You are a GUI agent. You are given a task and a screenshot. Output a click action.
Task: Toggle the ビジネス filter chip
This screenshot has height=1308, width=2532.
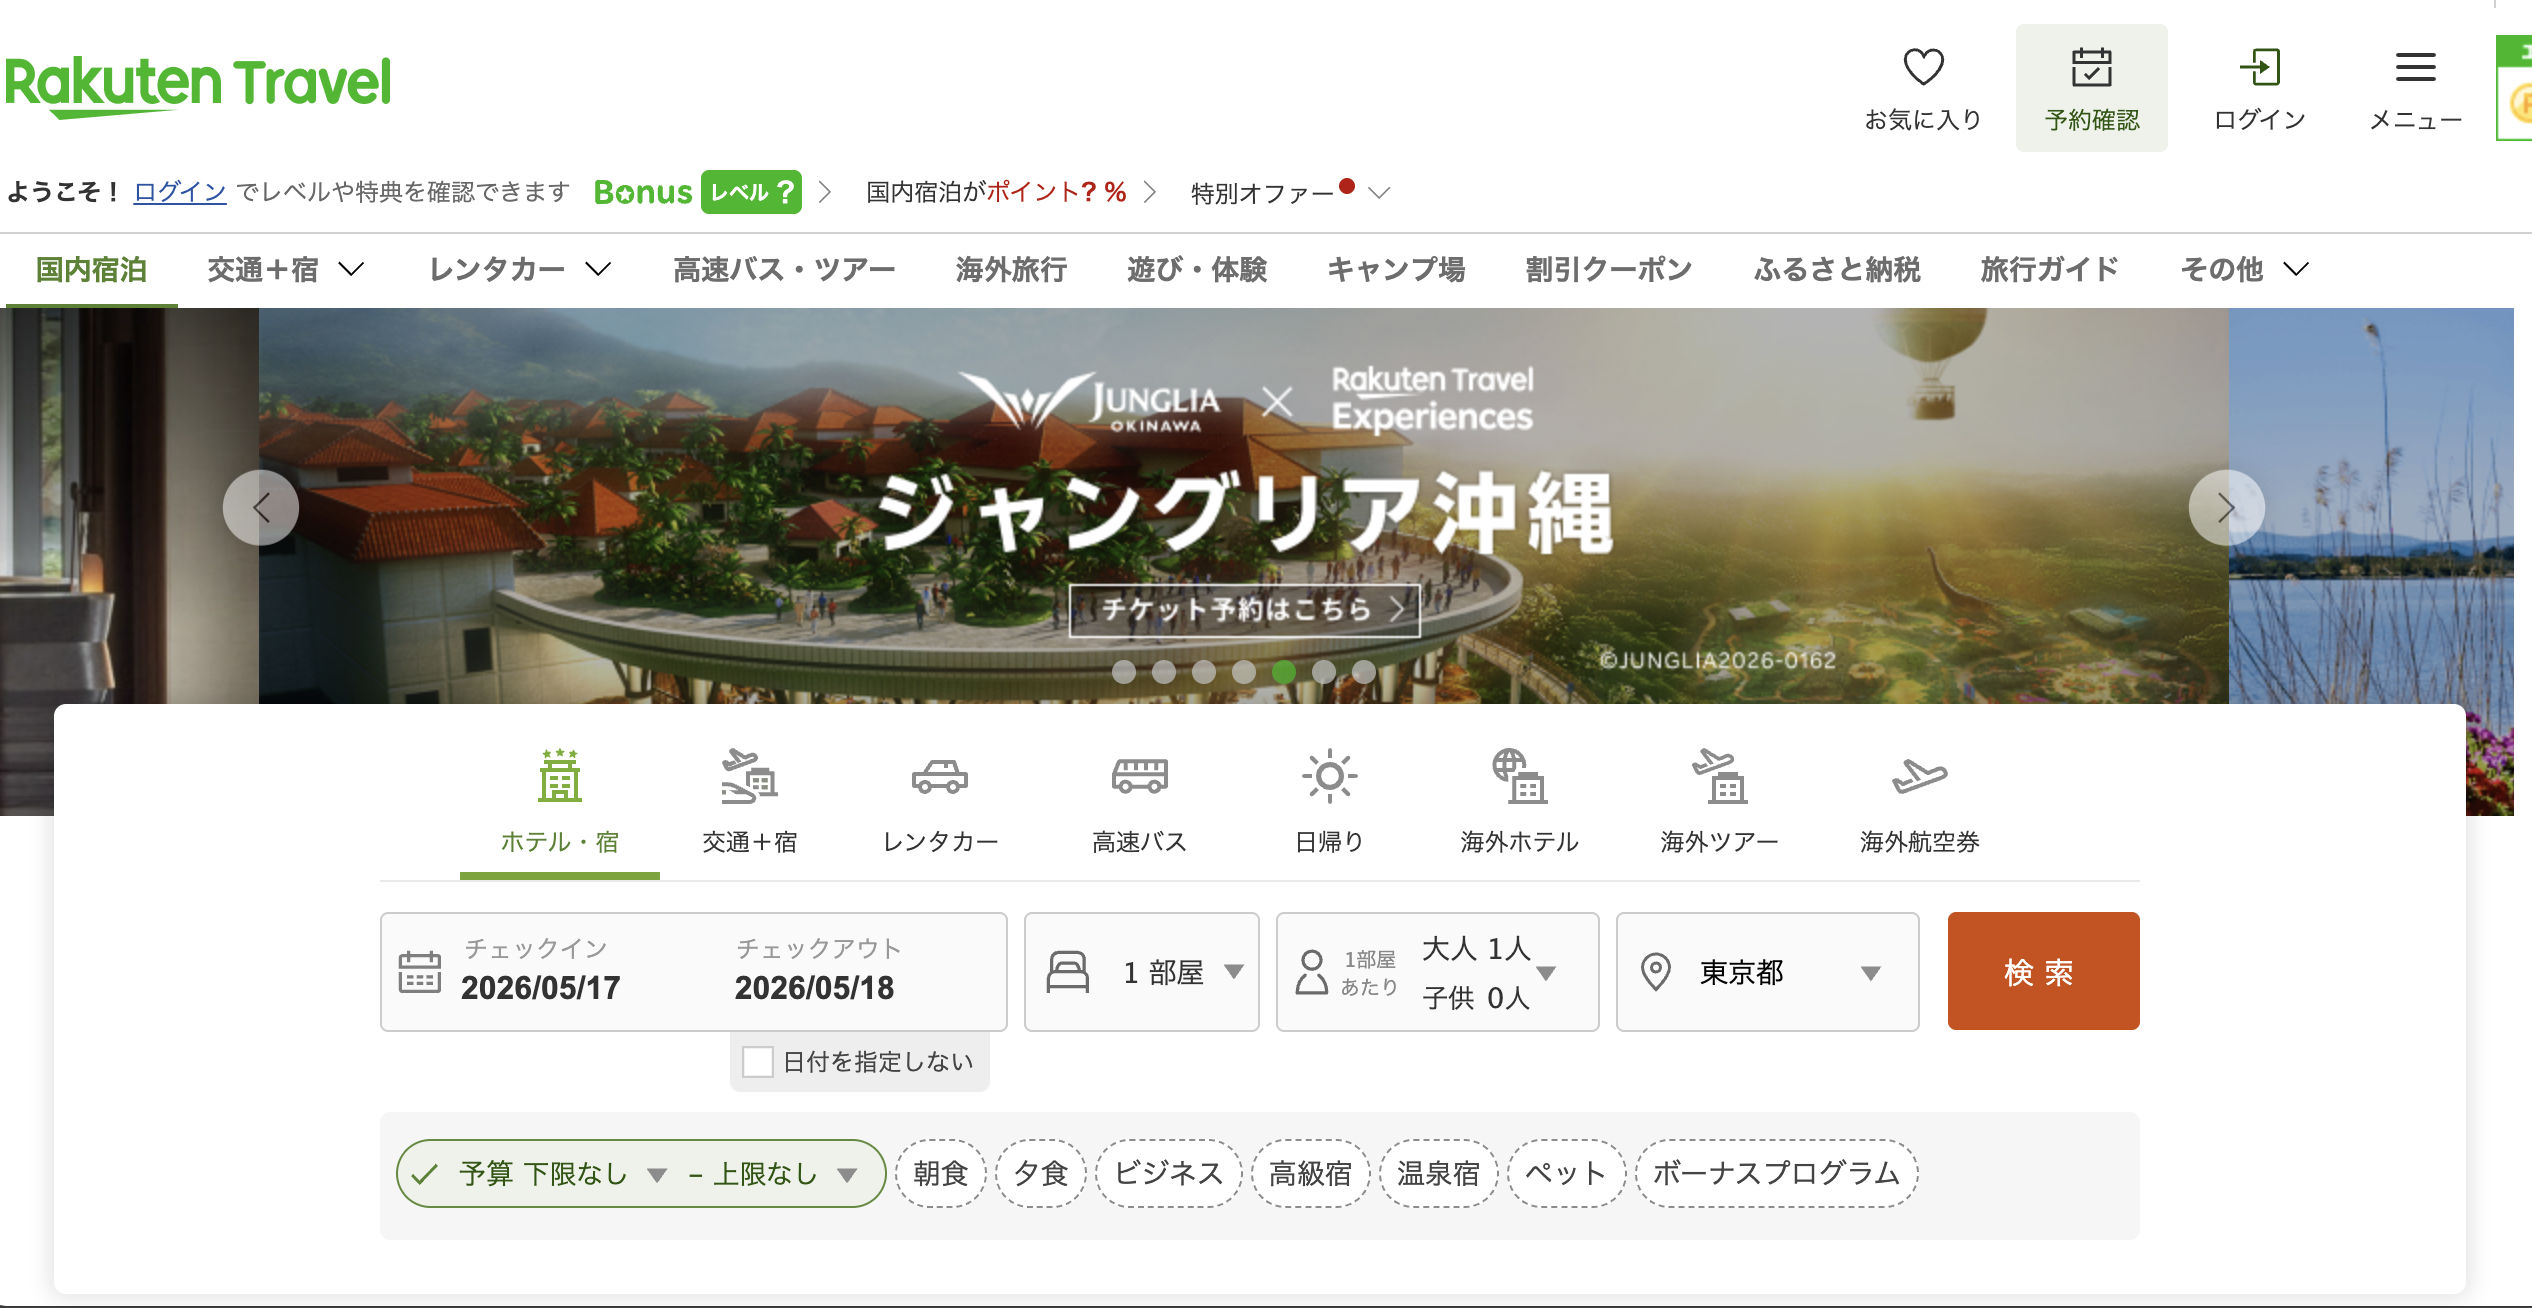click(1169, 1173)
